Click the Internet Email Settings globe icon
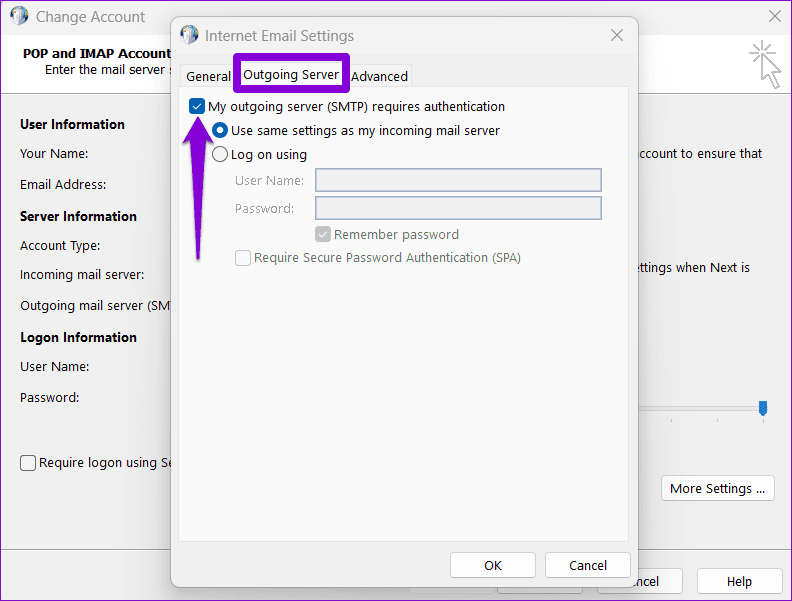This screenshot has width=792, height=601. tap(189, 35)
